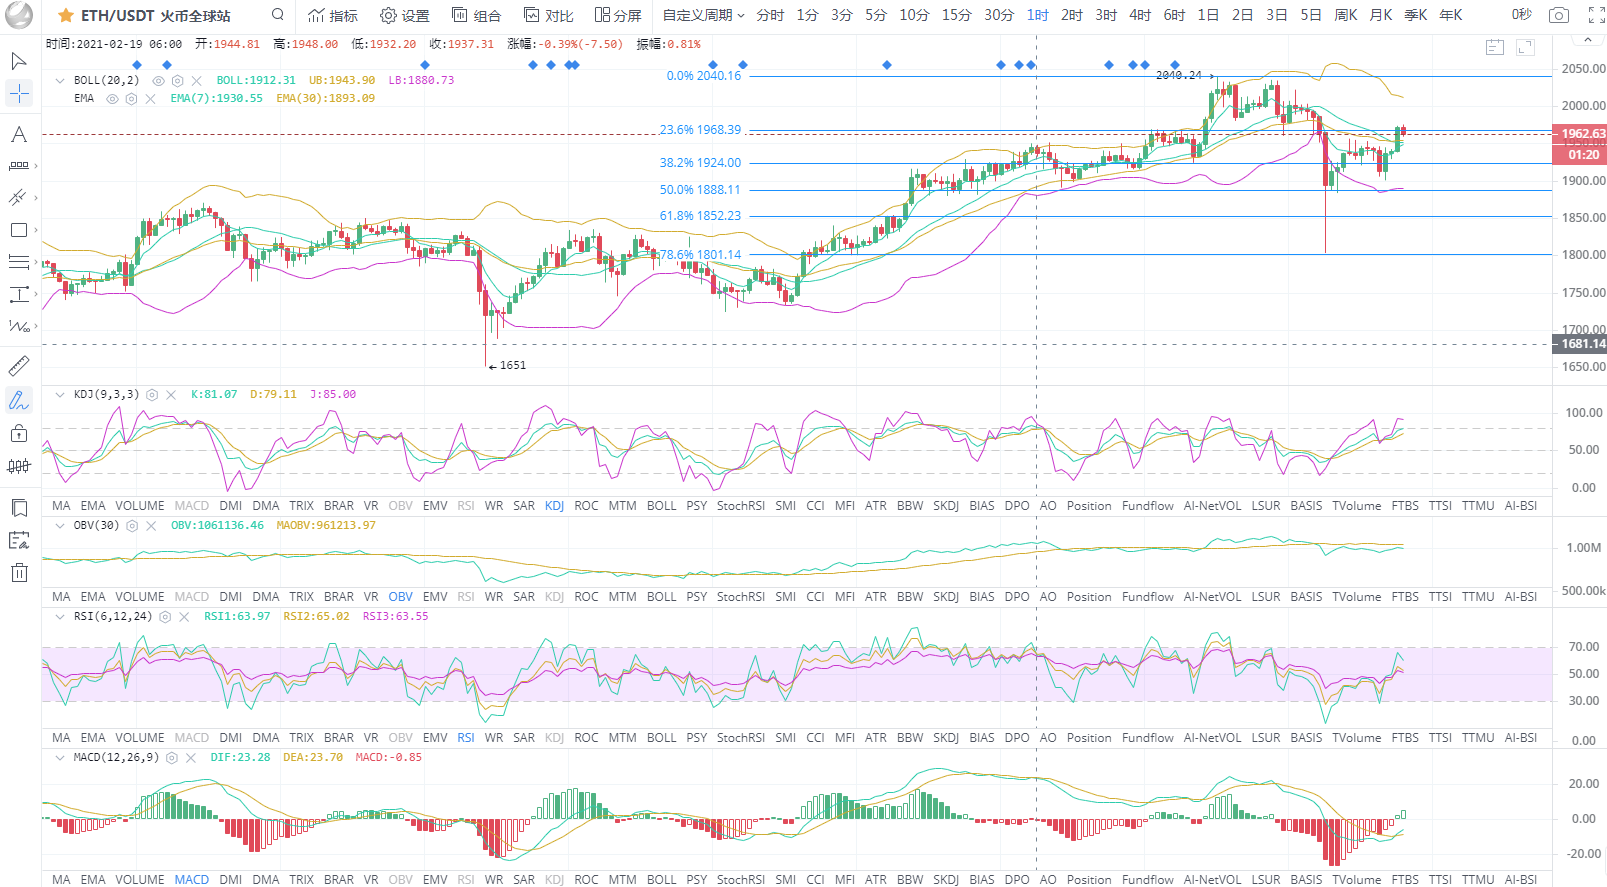The height and width of the screenshot is (887, 1607).
Task: Select the arrow pointer tool
Action: 18,61
